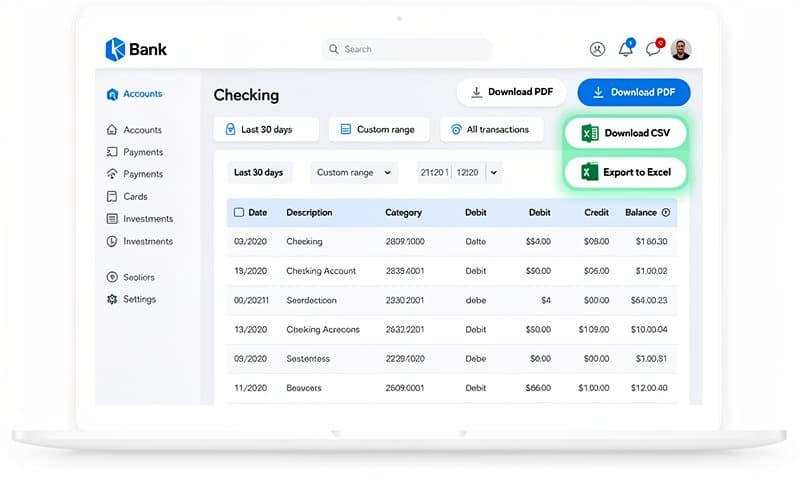Open the Cheking Account transaction row
The image size is (800, 480).
coord(452,271)
